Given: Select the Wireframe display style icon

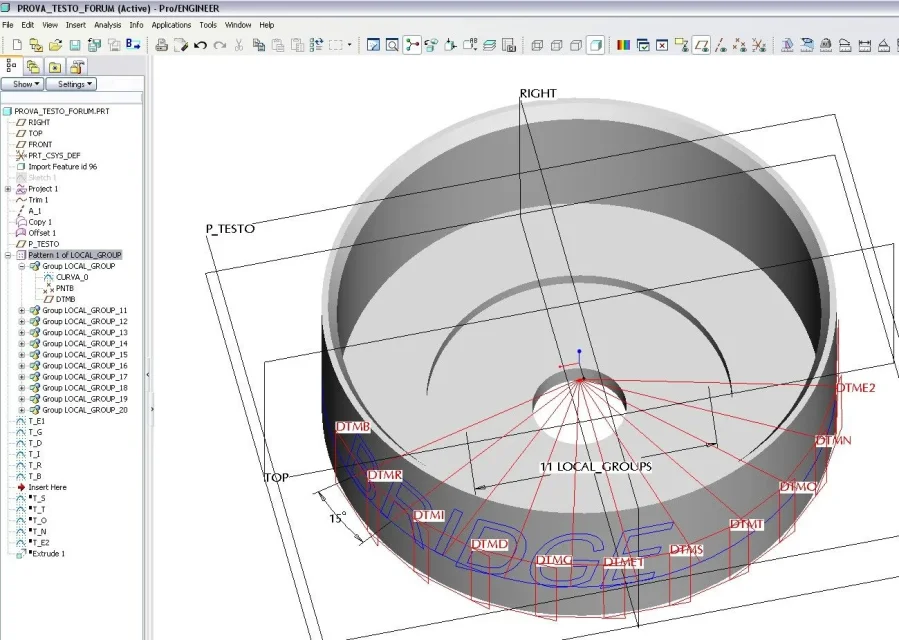Looking at the screenshot, I should tap(537, 45).
